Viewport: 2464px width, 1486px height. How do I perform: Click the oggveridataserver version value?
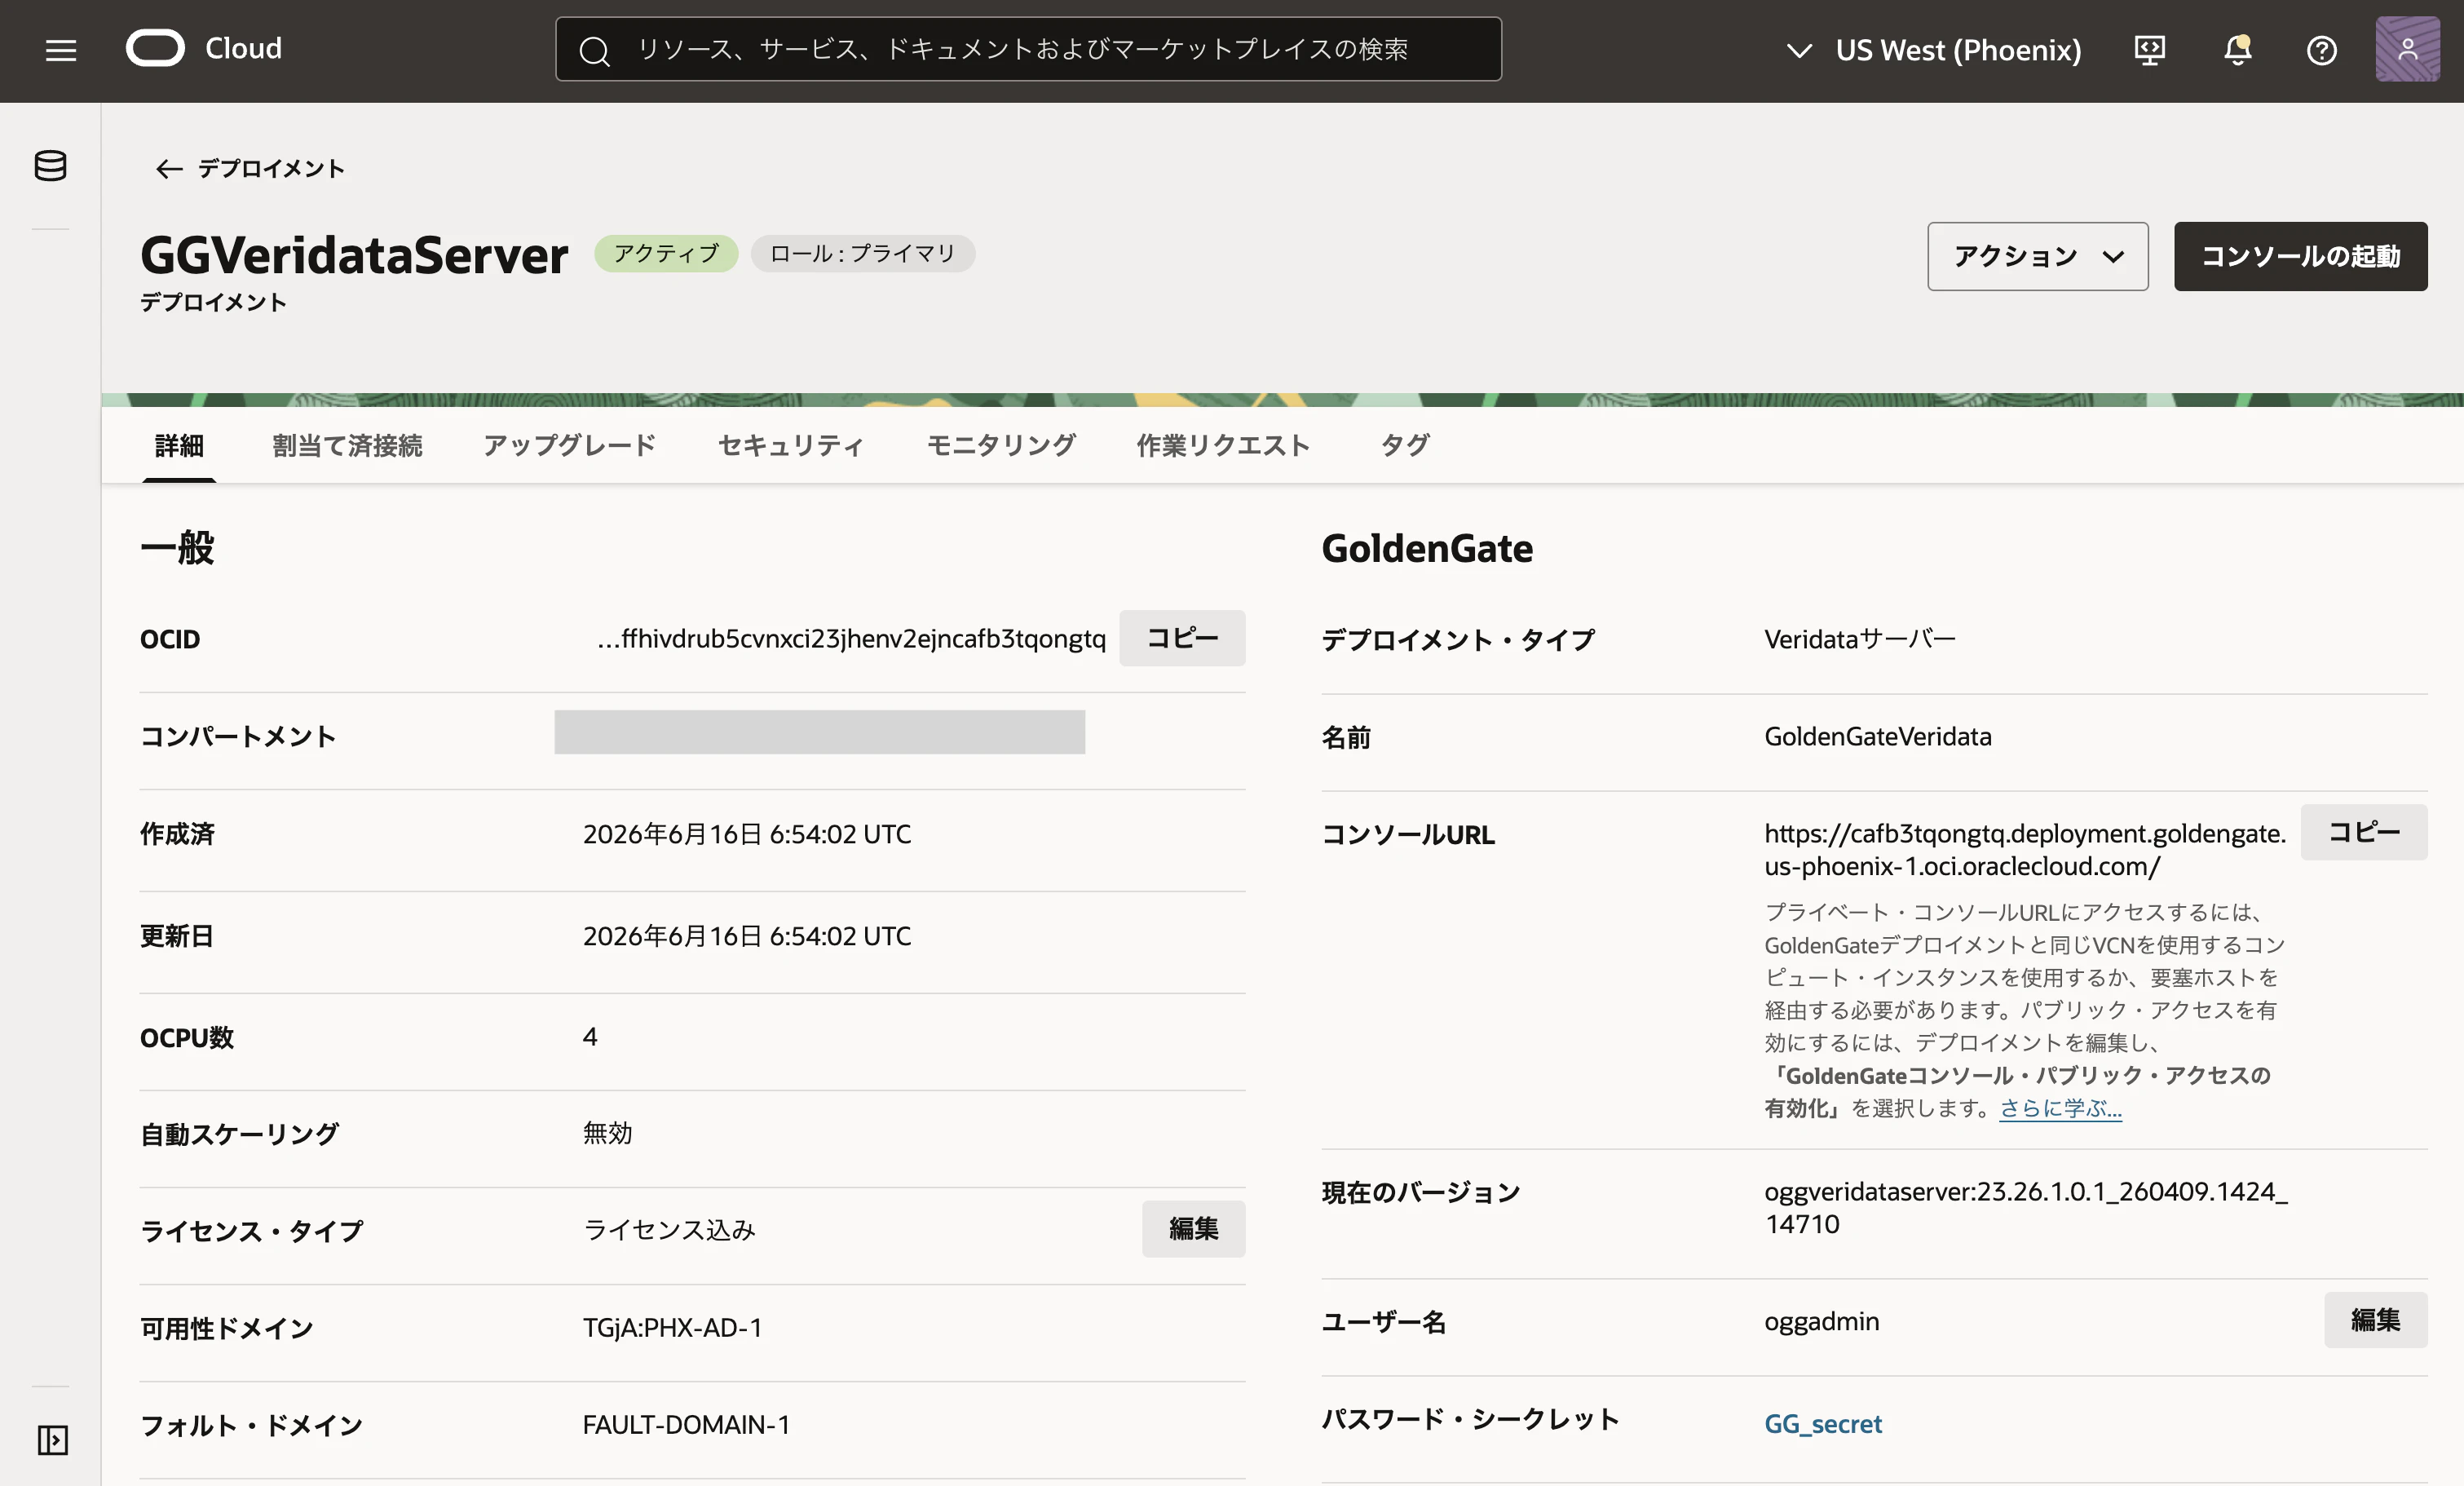coord(2025,1207)
